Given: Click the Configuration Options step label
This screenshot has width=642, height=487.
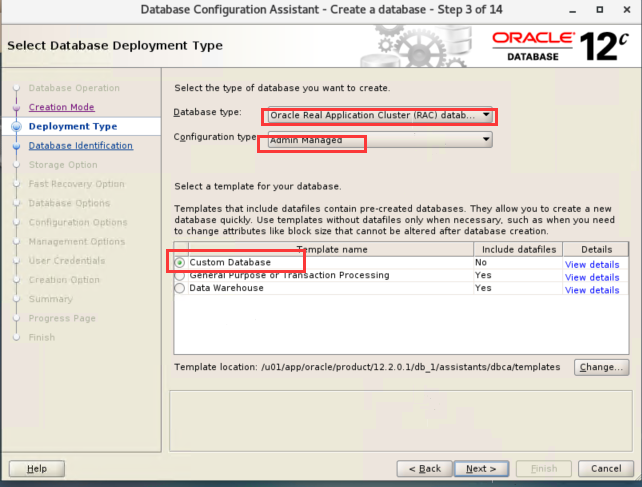Looking at the screenshot, I should 78,222.
